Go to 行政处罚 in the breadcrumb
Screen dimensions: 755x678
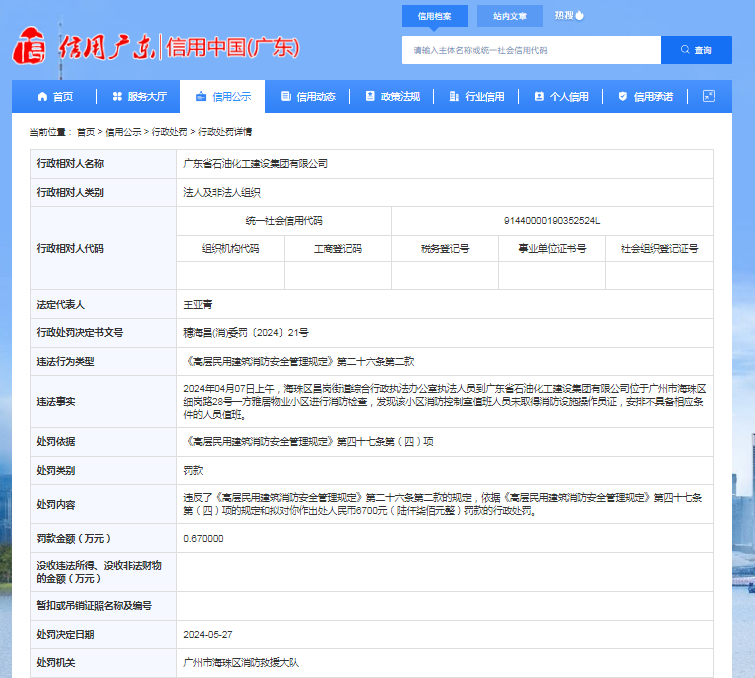(169, 132)
